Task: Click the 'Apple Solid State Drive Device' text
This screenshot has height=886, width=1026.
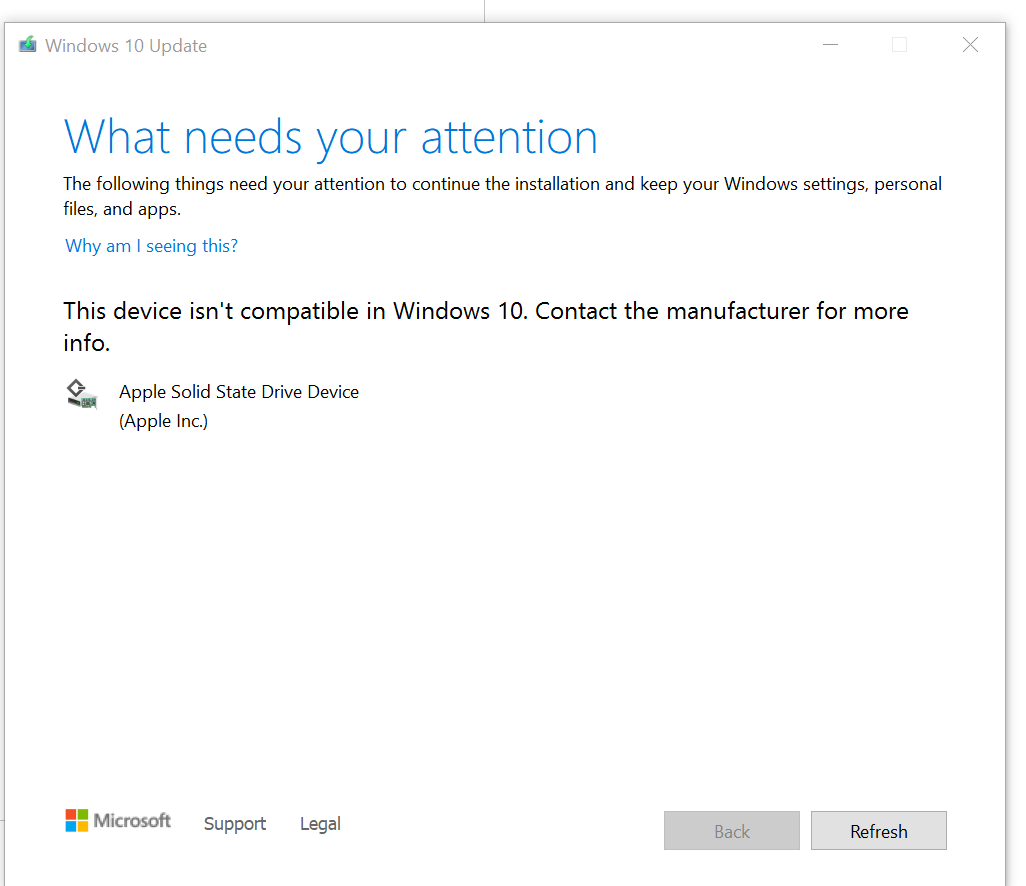Action: point(239,392)
